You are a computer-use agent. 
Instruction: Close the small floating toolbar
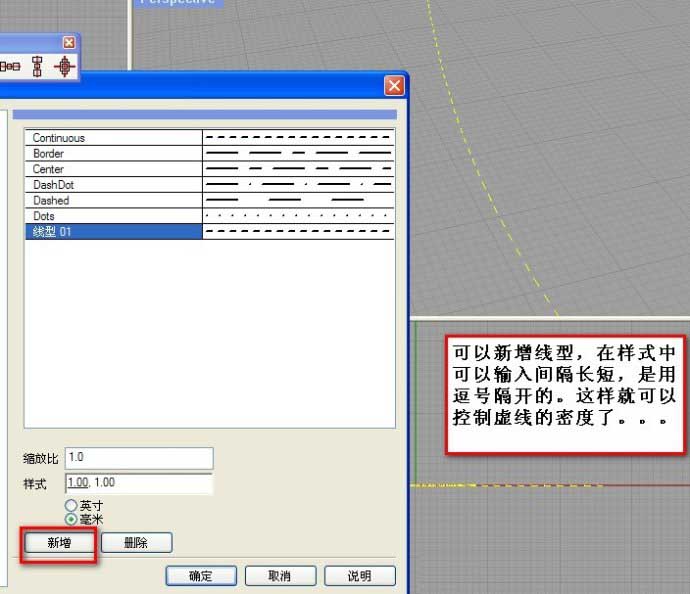(69, 43)
